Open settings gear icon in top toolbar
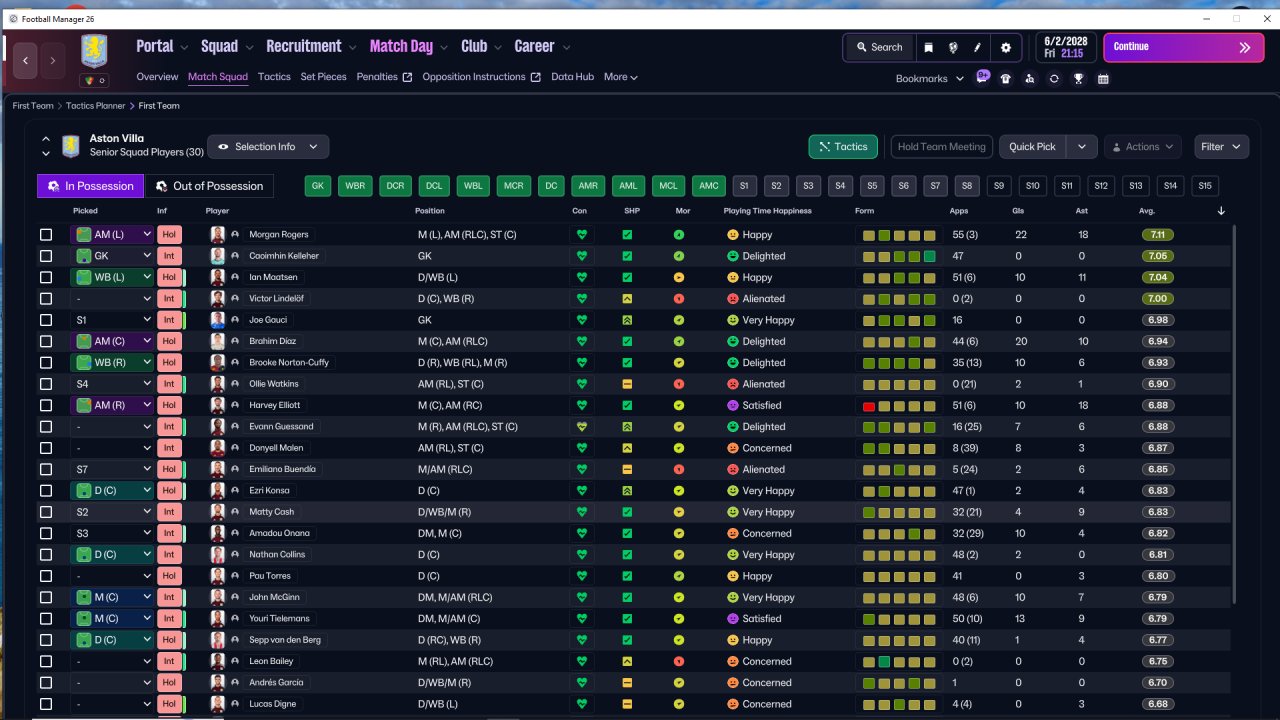 [x=1006, y=47]
